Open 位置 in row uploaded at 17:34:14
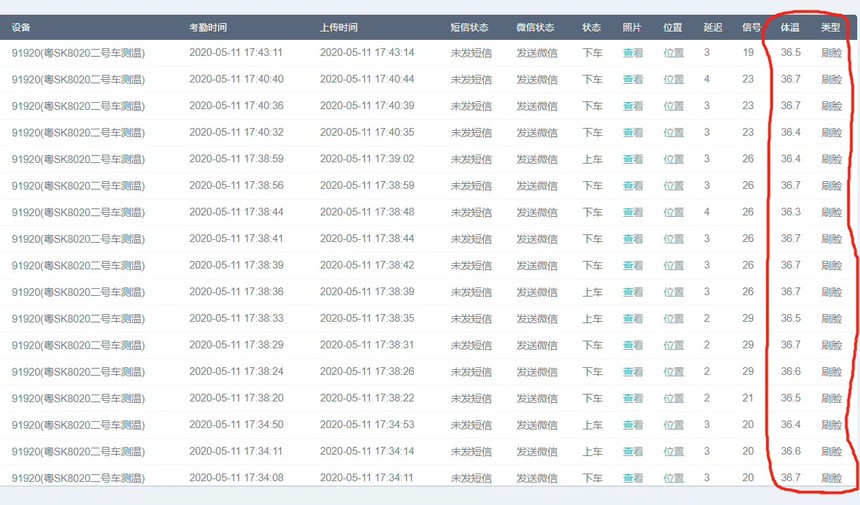Image resolution: width=860 pixels, height=505 pixels. click(673, 452)
